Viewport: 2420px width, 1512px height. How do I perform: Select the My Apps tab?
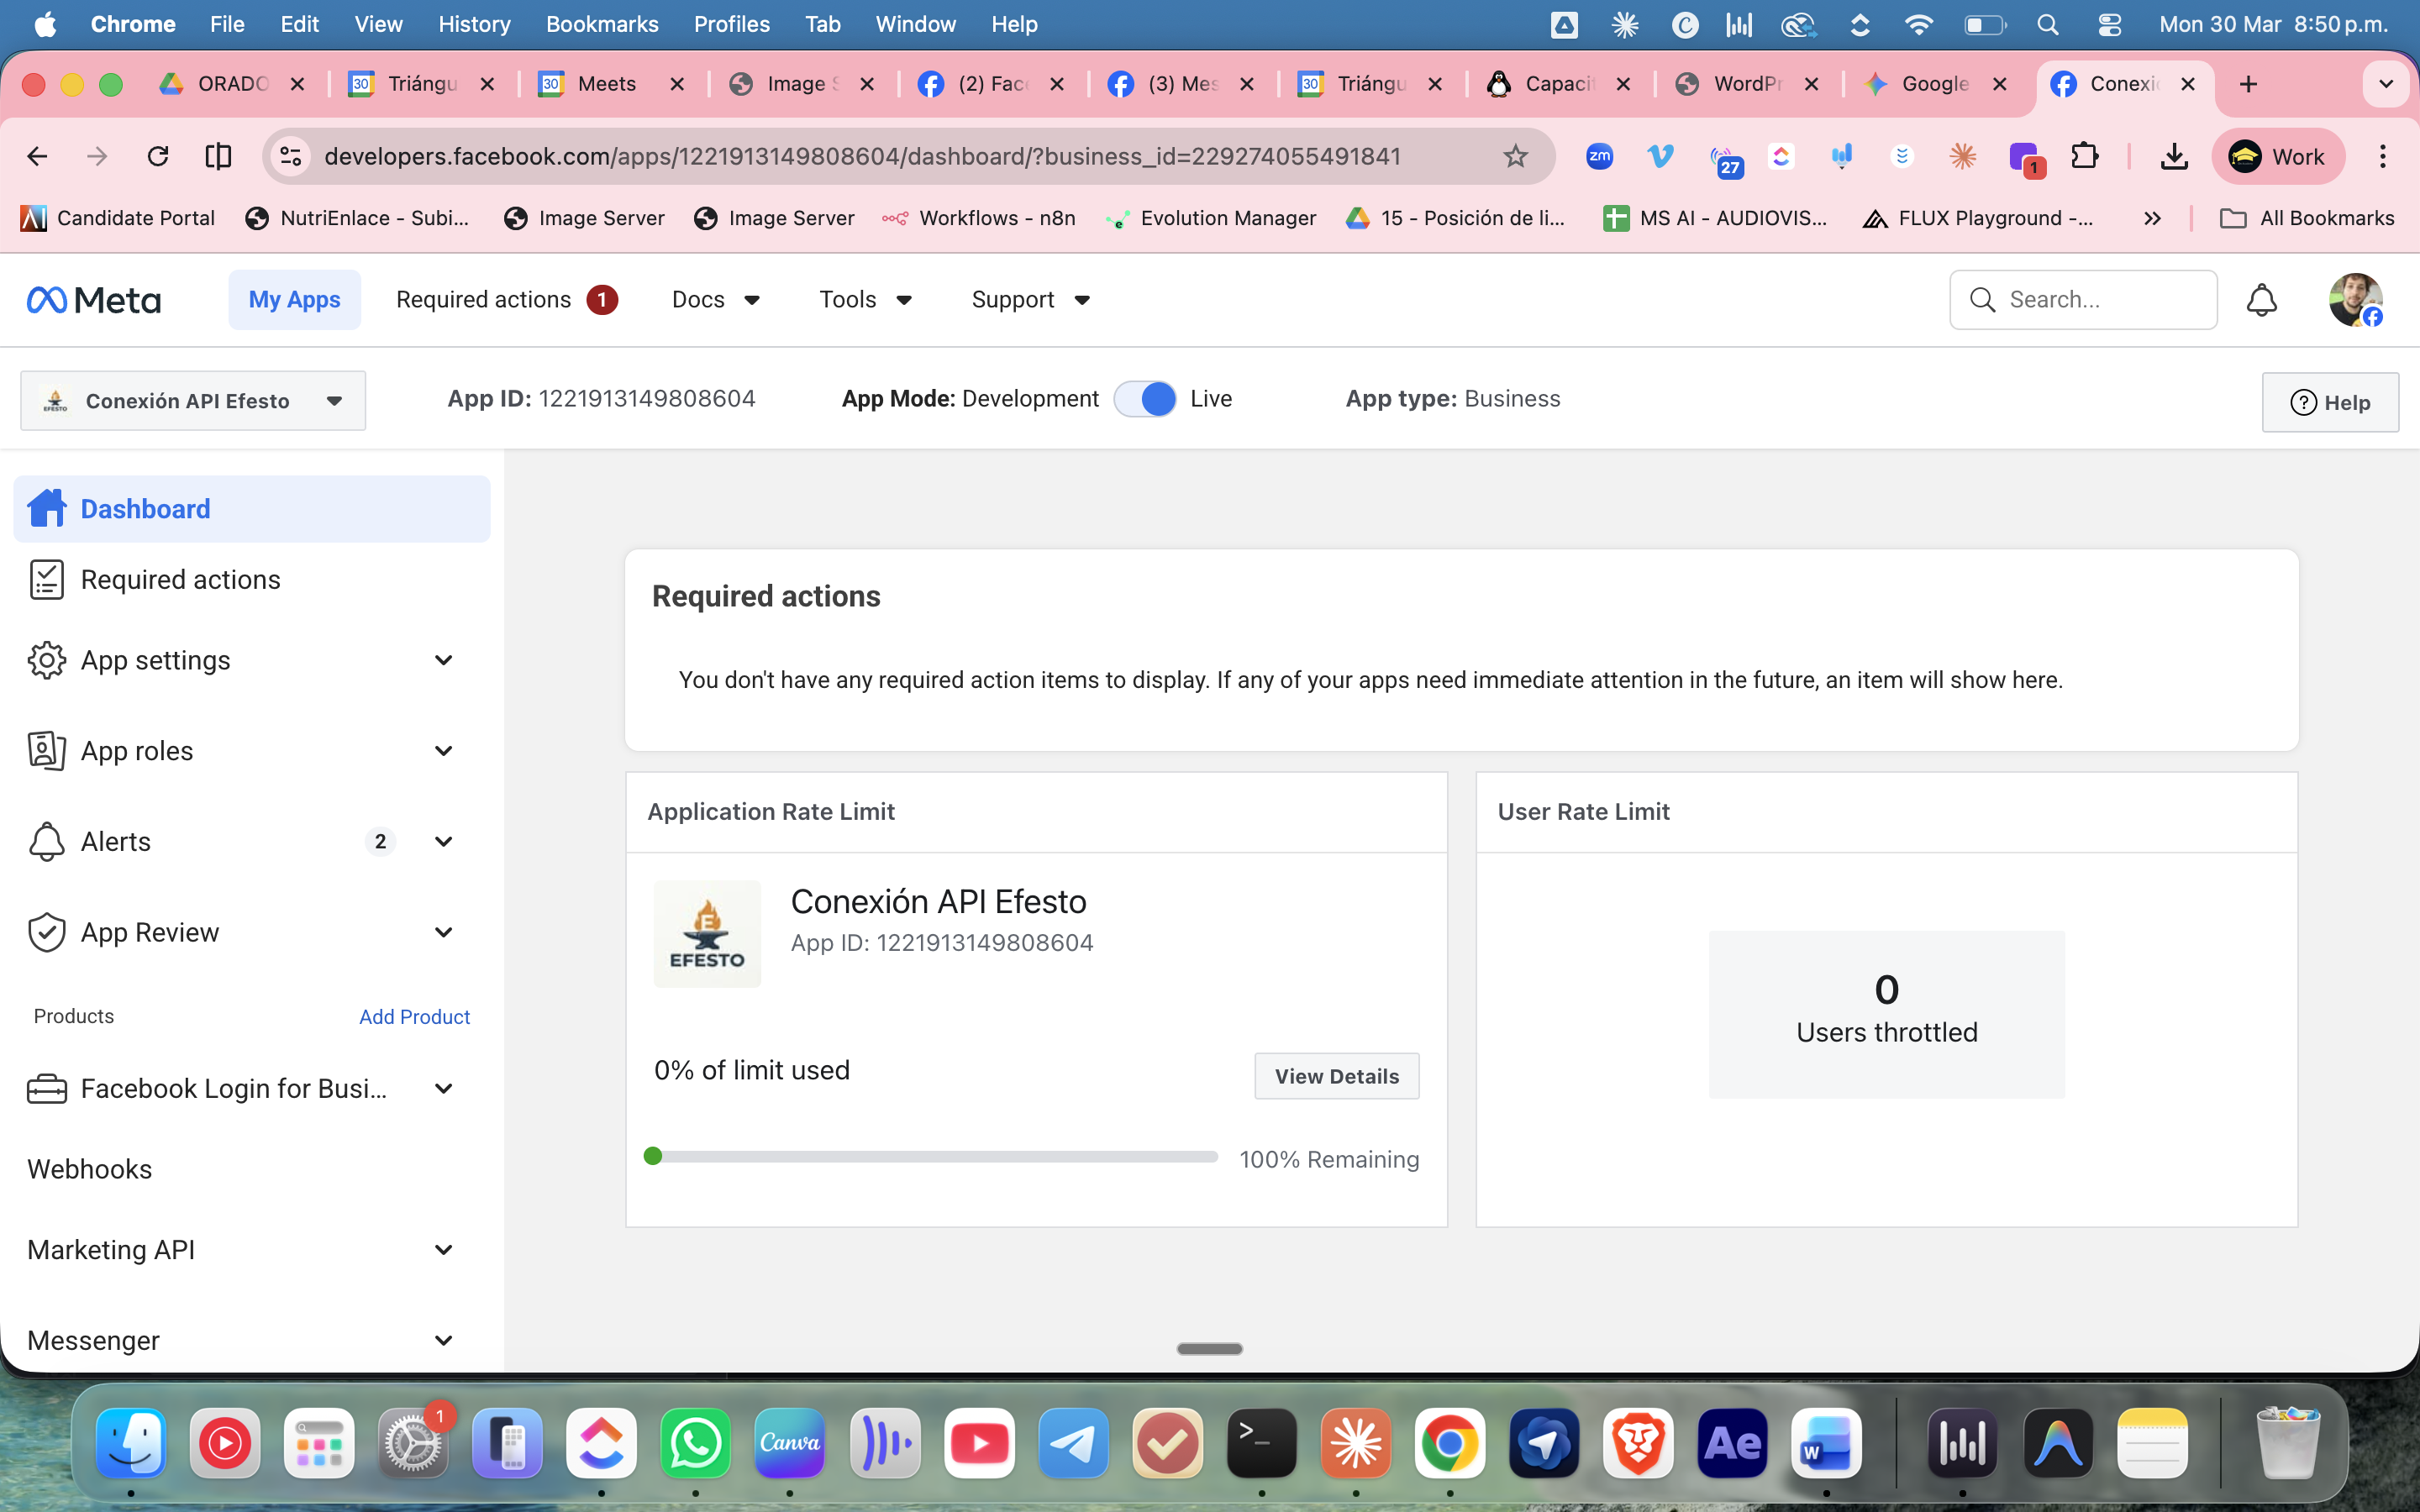(294, 300)
